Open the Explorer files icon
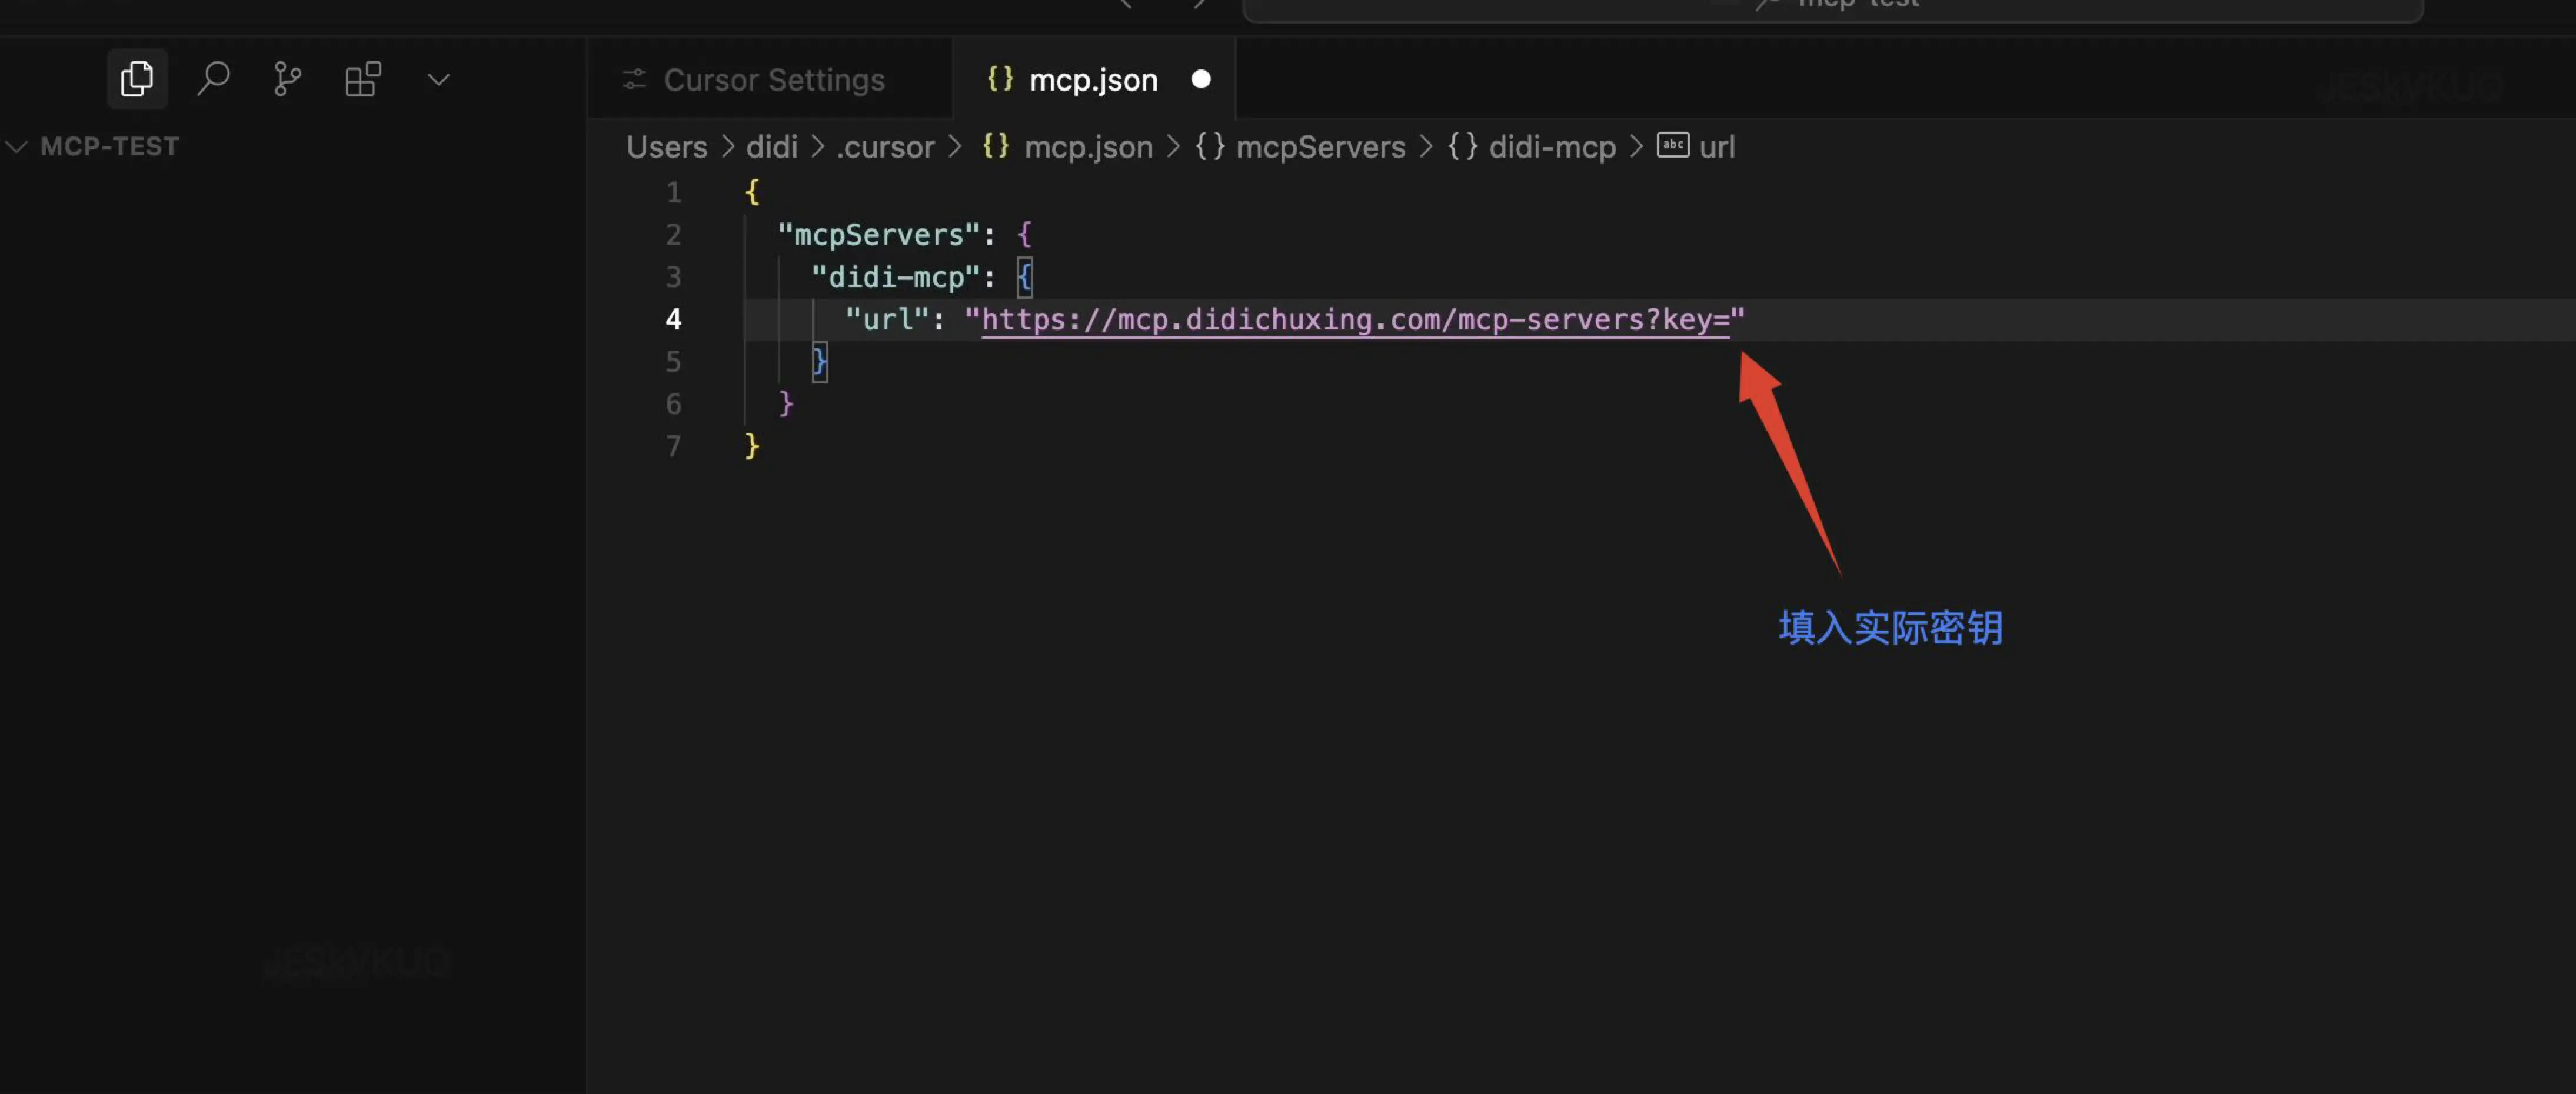 [x=137, y=79]
